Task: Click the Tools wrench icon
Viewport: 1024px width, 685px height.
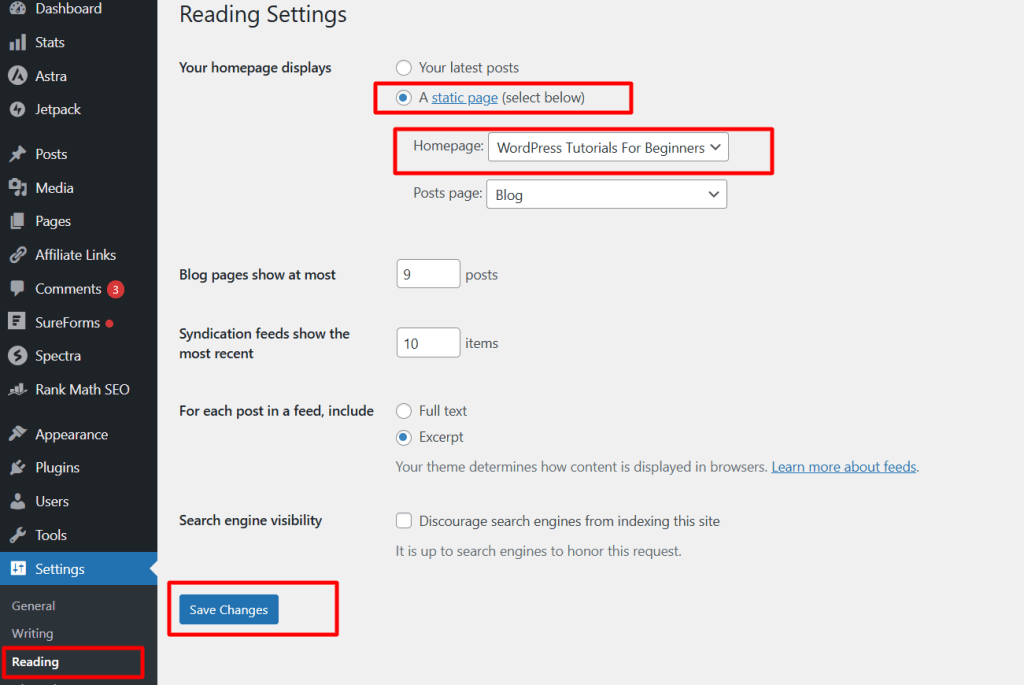Action: tap(17, 535)
